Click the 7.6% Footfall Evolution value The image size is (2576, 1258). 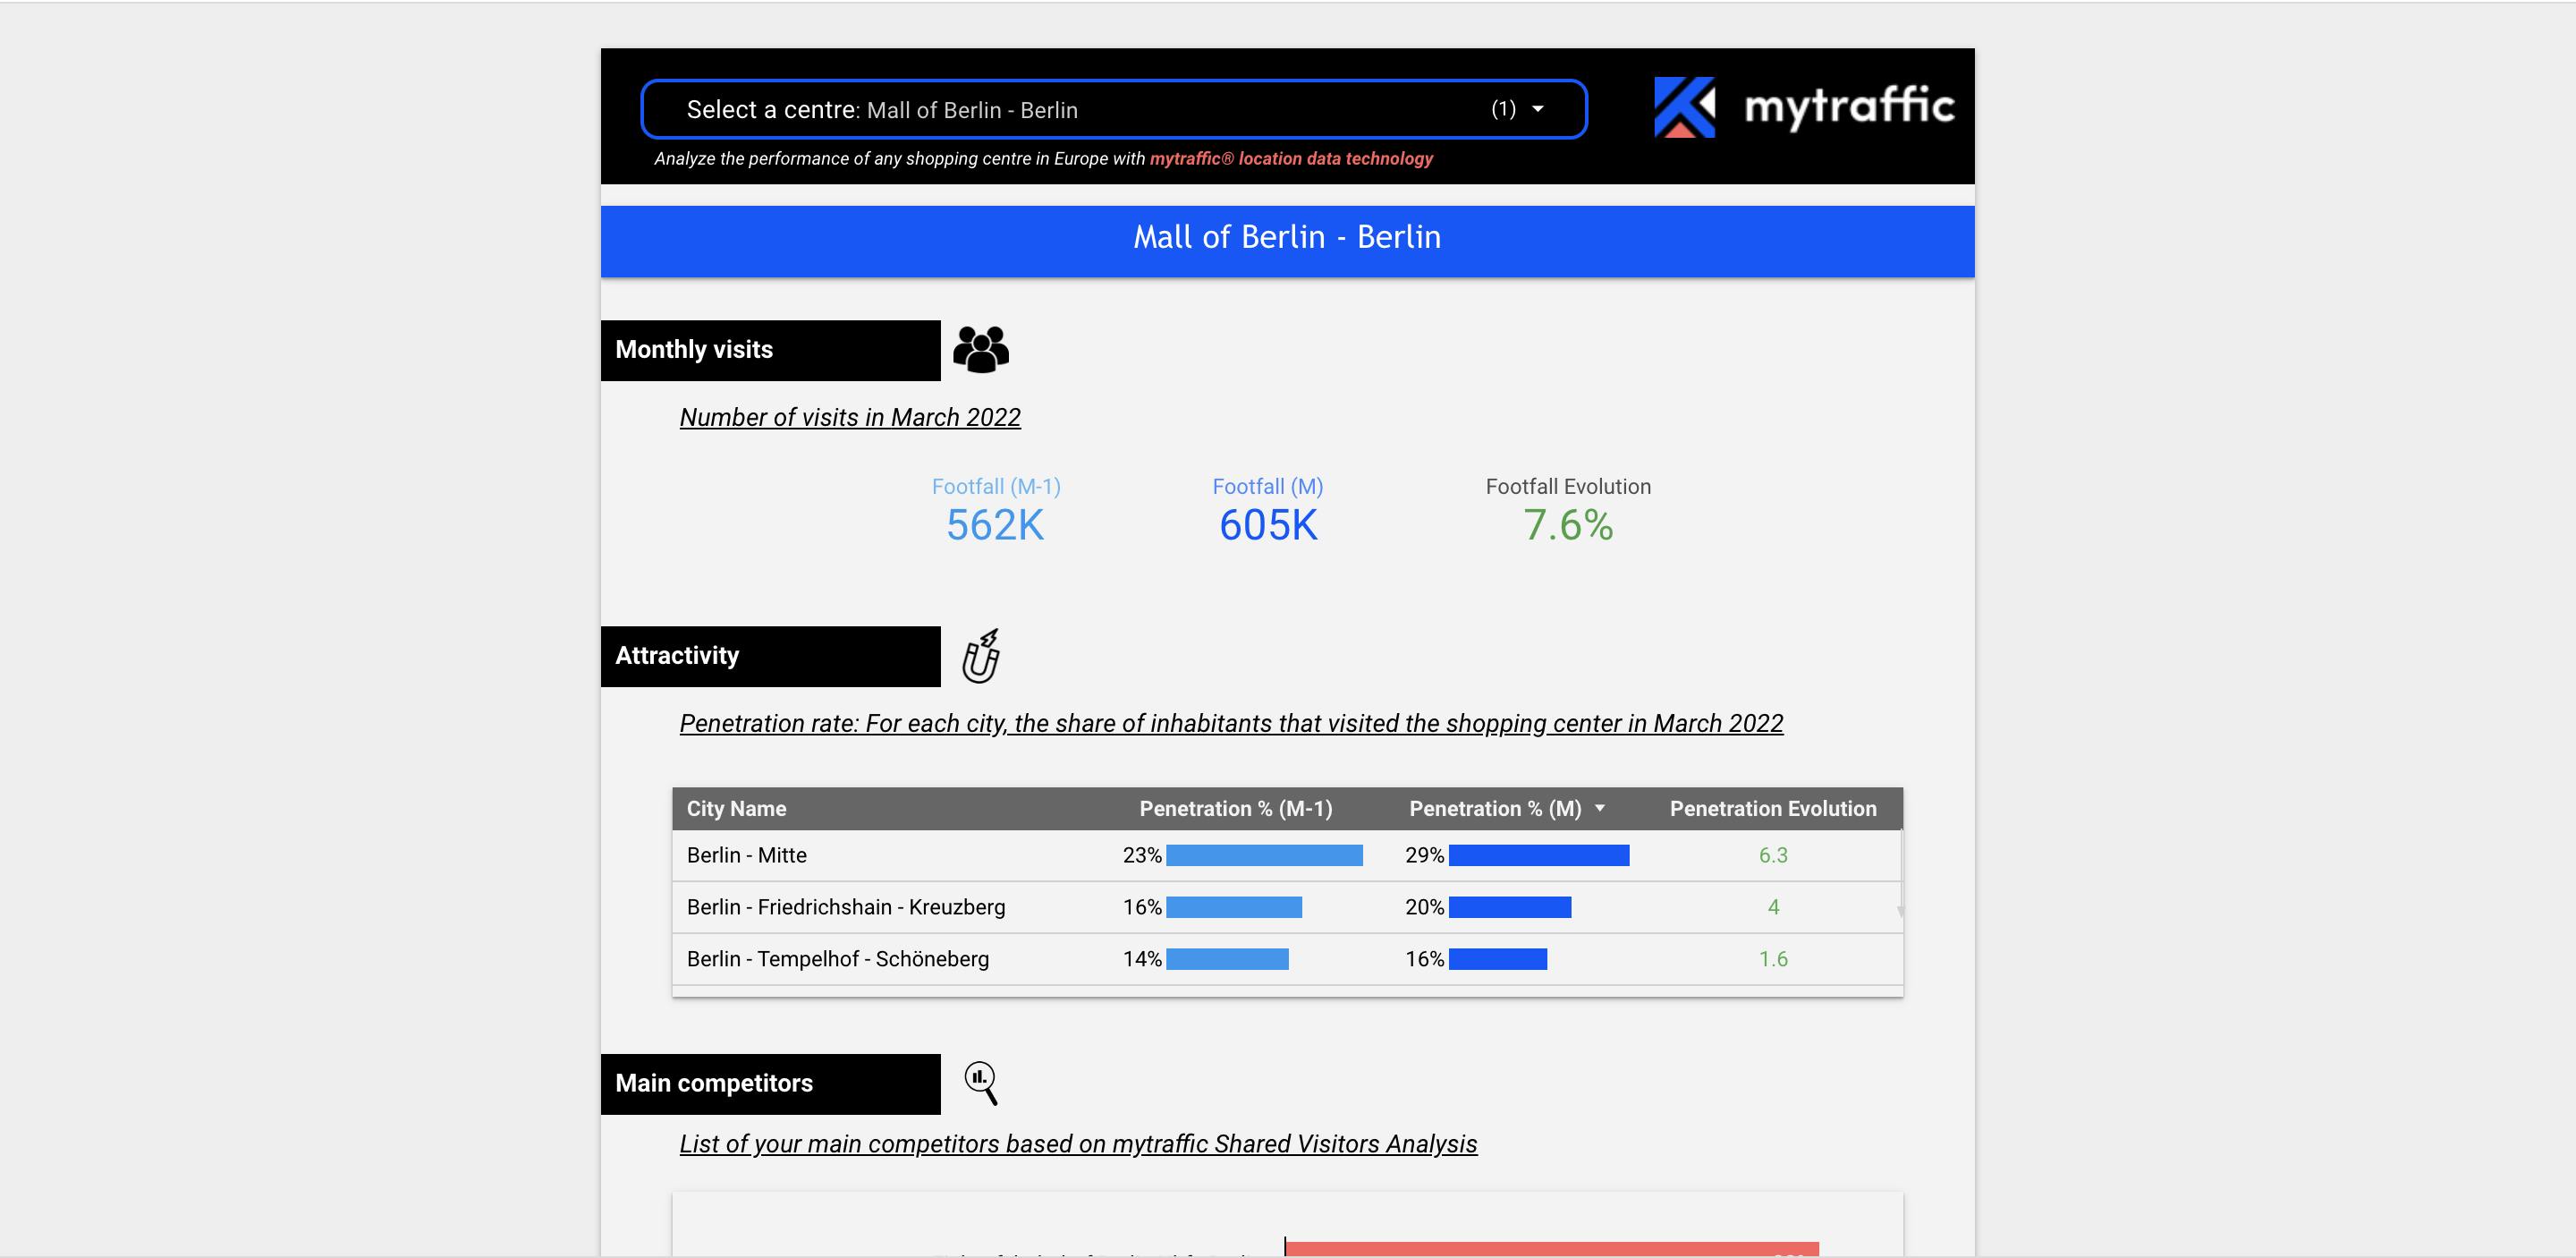tap(1568, 525)
